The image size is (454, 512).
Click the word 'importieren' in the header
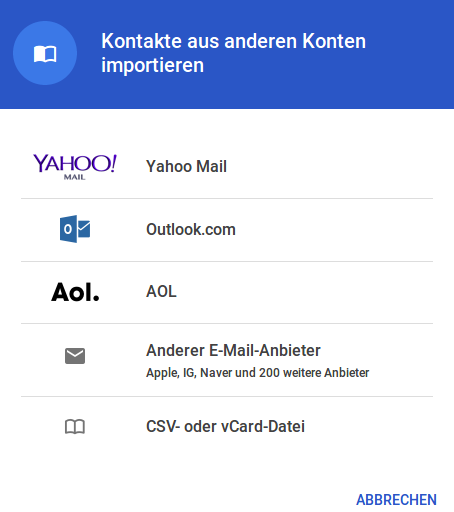click(152, 65)
